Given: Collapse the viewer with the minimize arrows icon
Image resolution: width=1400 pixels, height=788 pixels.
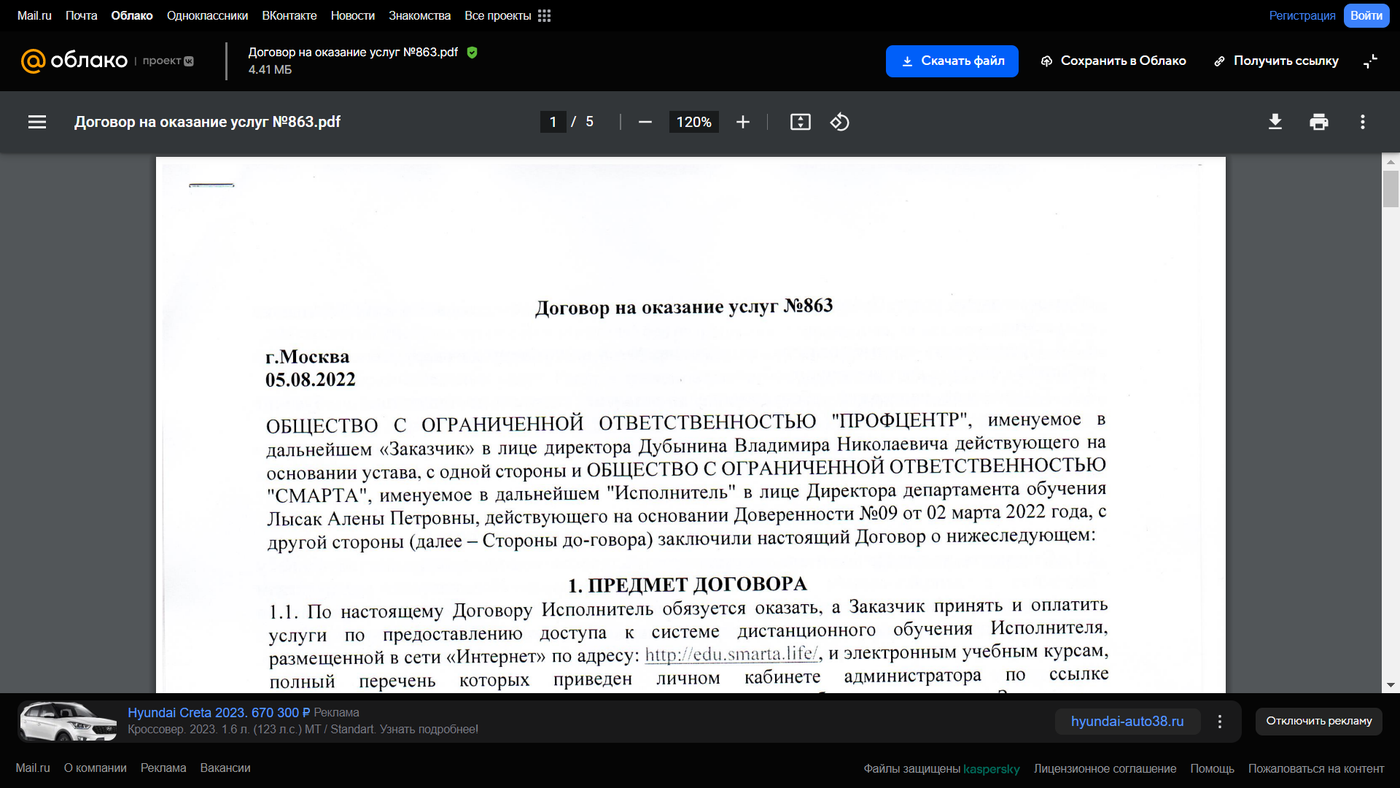Looking at the screenshot, I should point(1370,61).
